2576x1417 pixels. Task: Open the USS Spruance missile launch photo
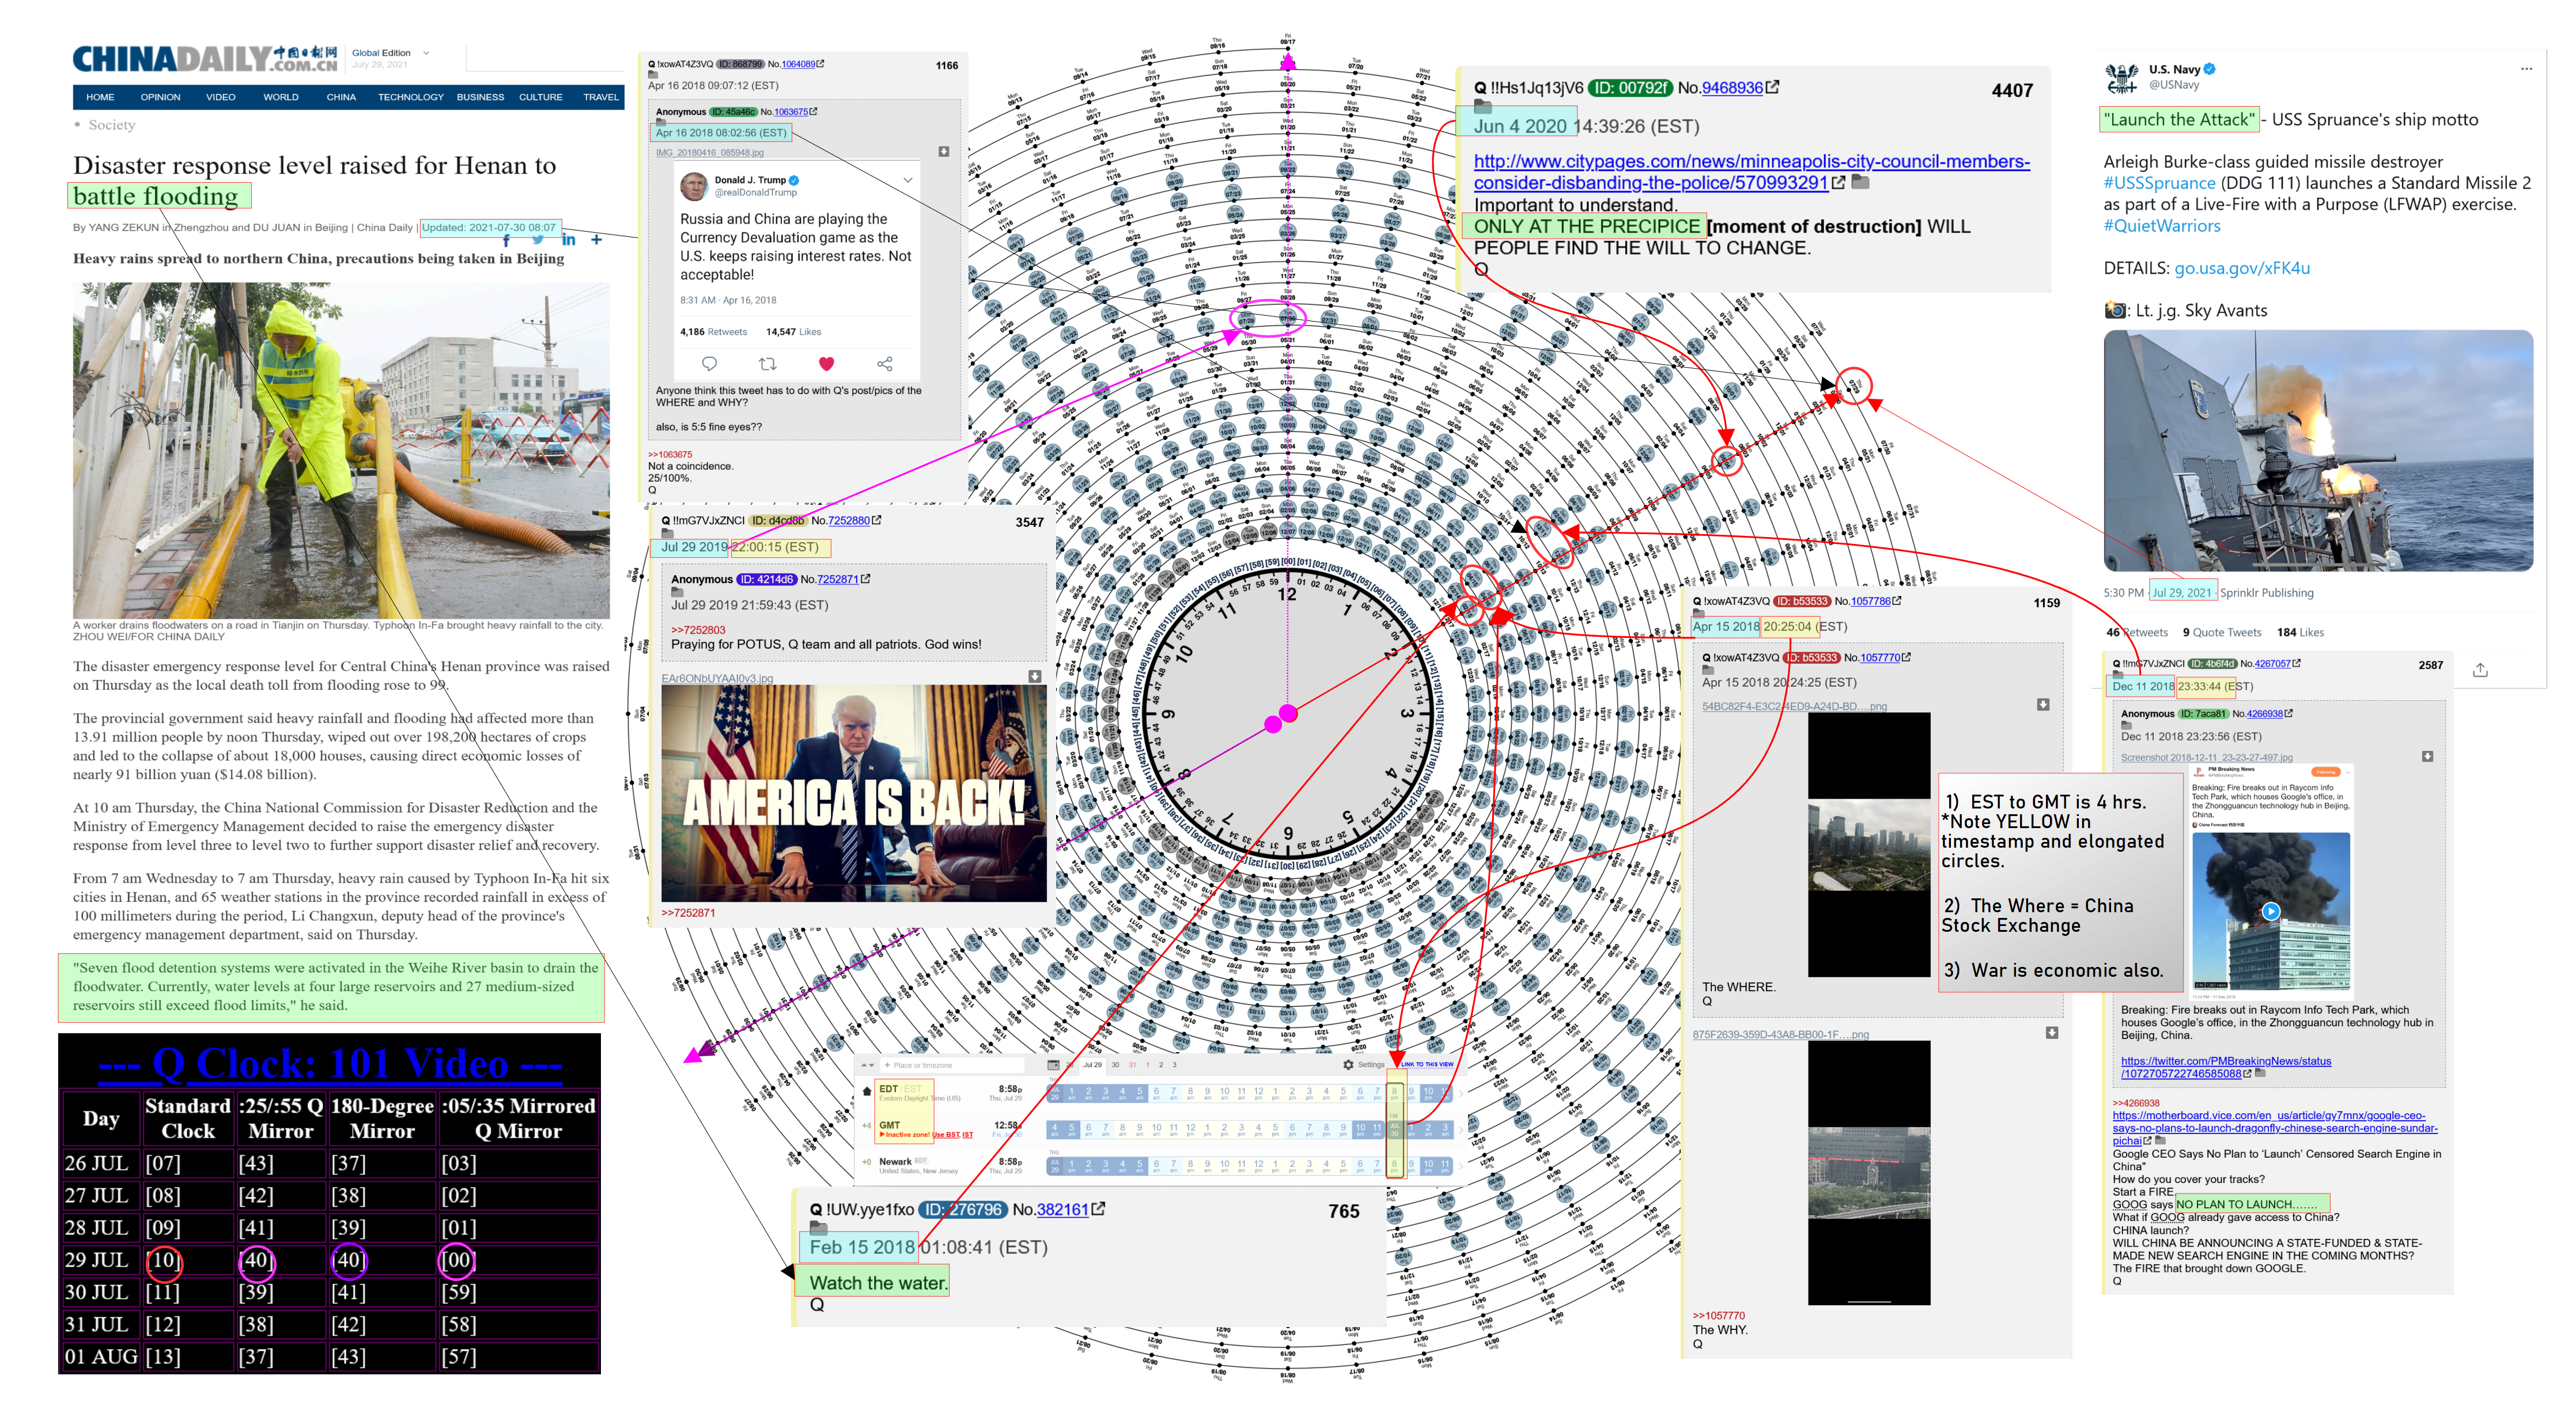pyautogui.click(x=2318, y=451)
